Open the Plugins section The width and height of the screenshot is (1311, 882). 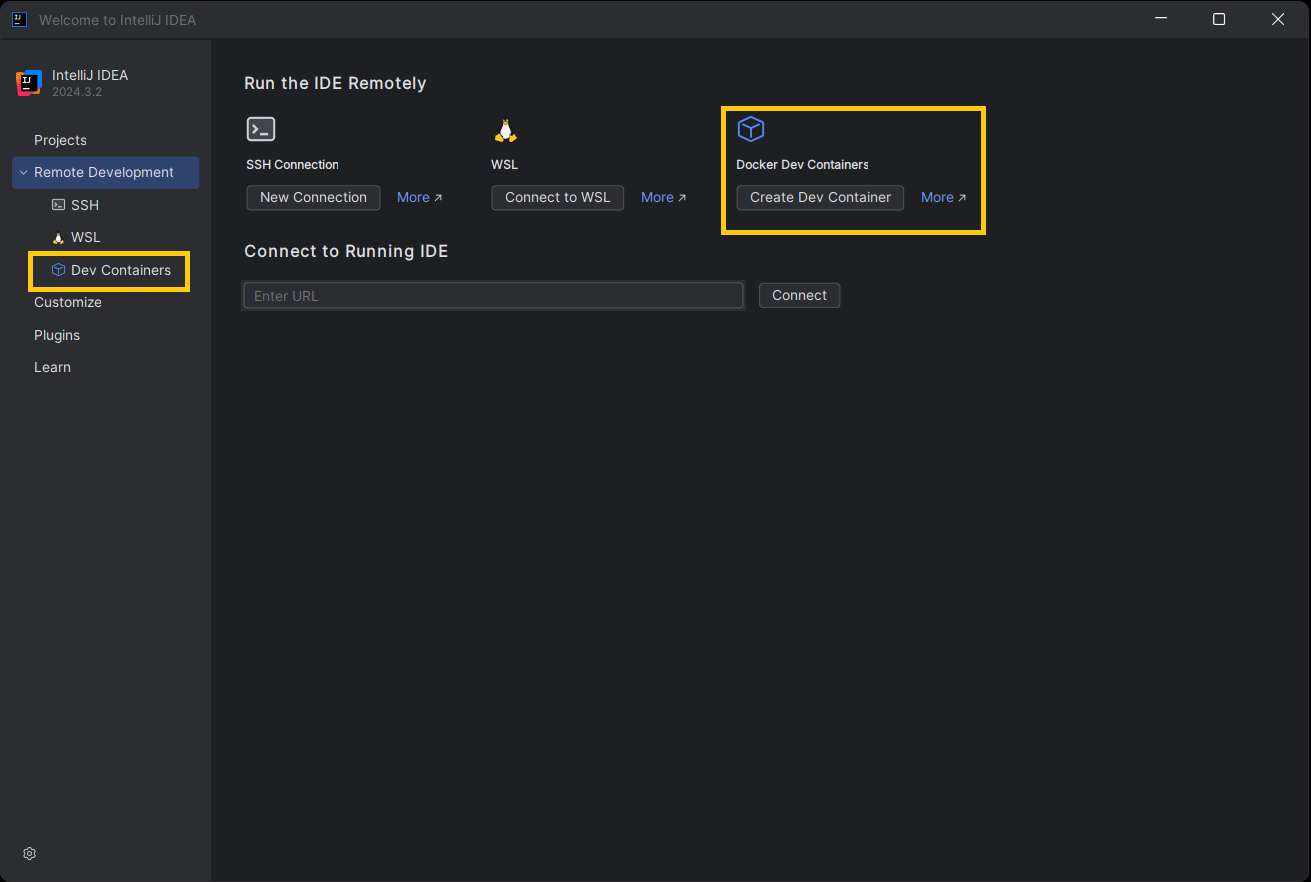(57, 335)
